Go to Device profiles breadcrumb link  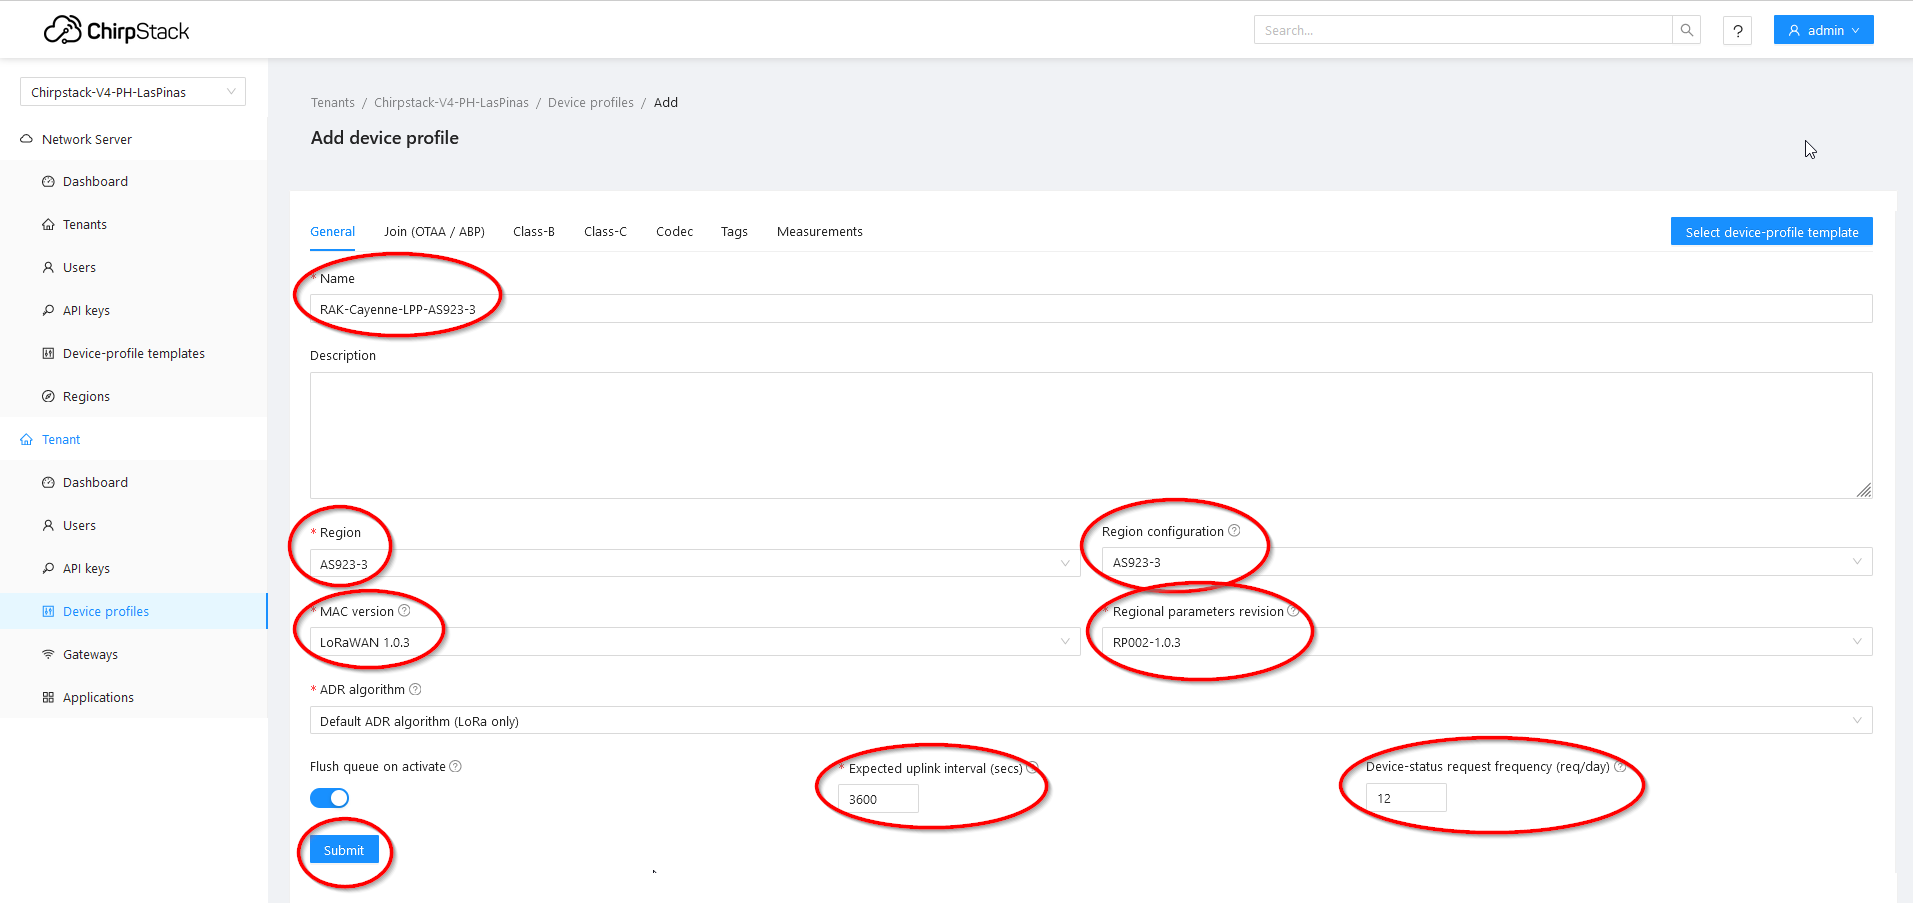click(x=590, y=102)
